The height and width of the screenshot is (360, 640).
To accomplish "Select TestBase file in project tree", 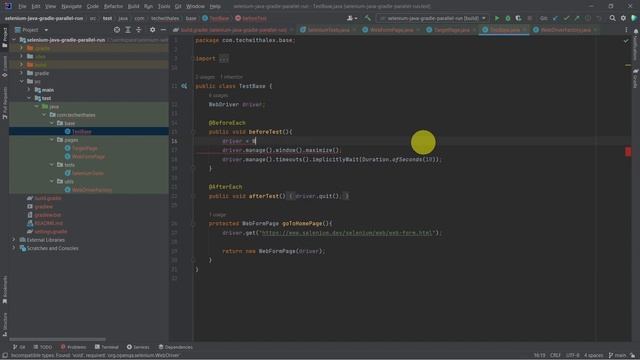I will click(x=82, y=131).
